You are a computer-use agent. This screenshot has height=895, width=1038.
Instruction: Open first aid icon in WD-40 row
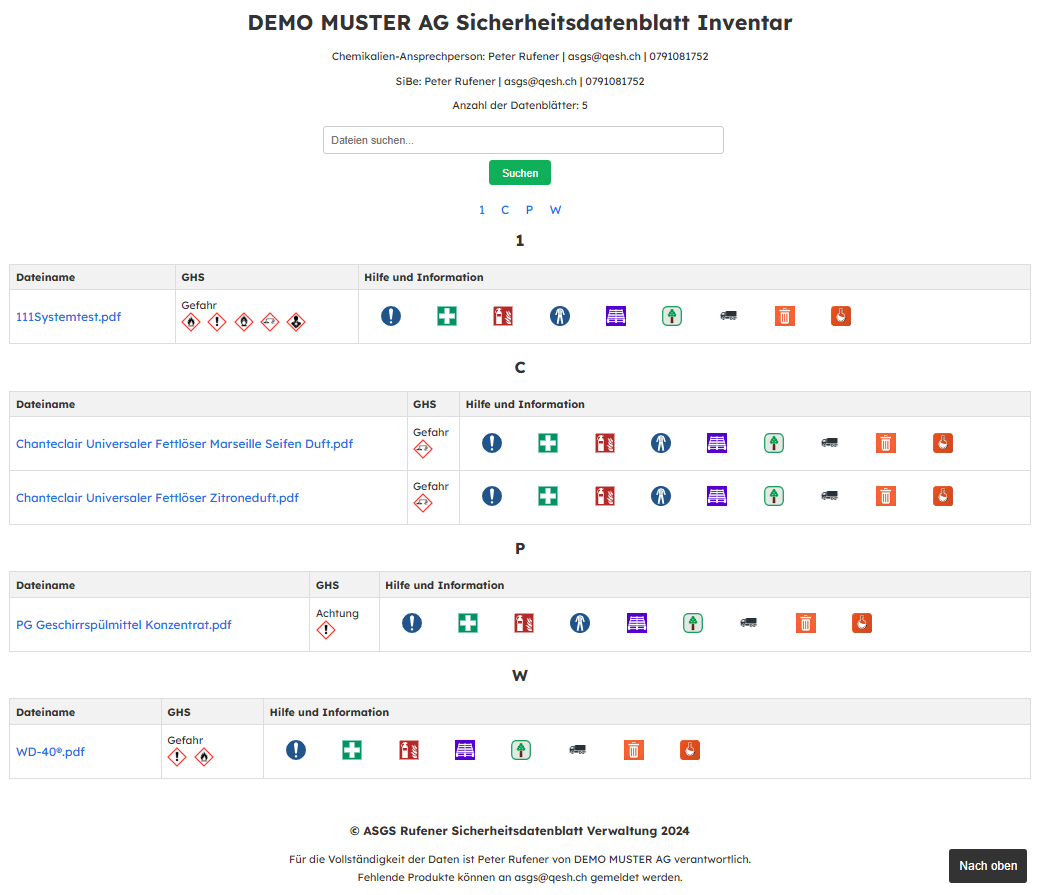(x=352, y=750)
